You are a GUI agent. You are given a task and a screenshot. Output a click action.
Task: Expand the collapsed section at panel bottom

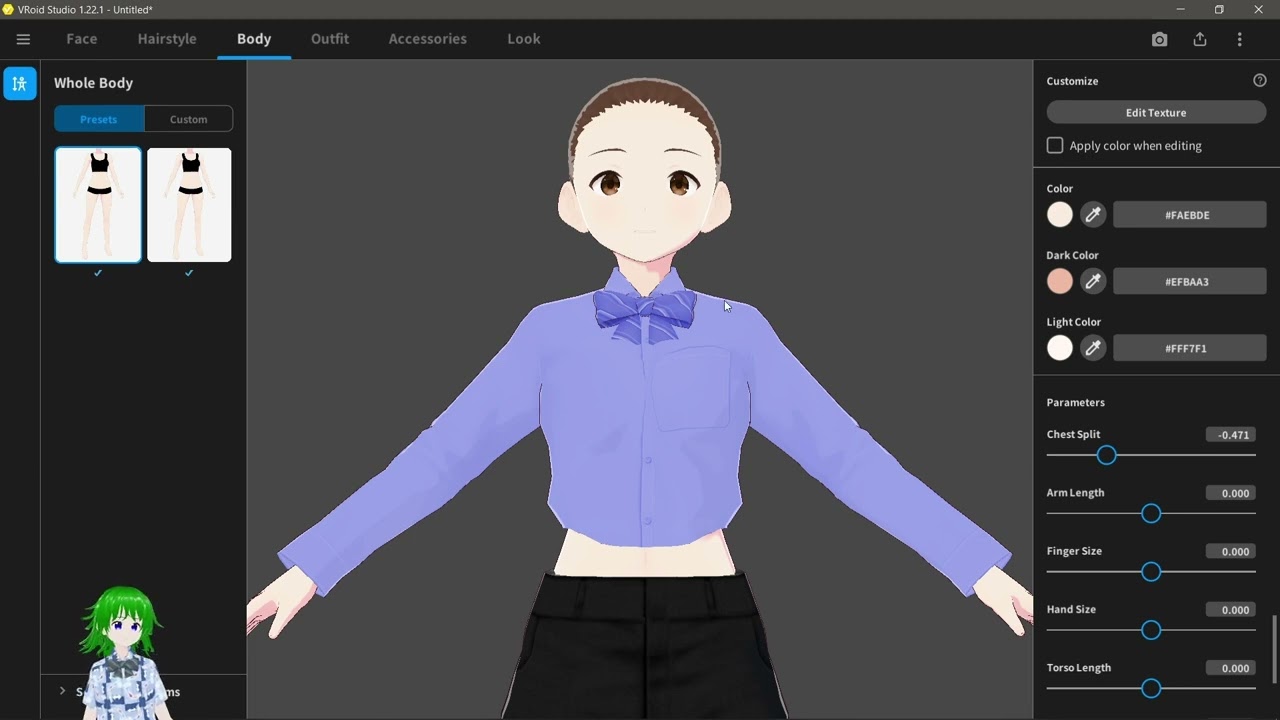pos(62,691)
